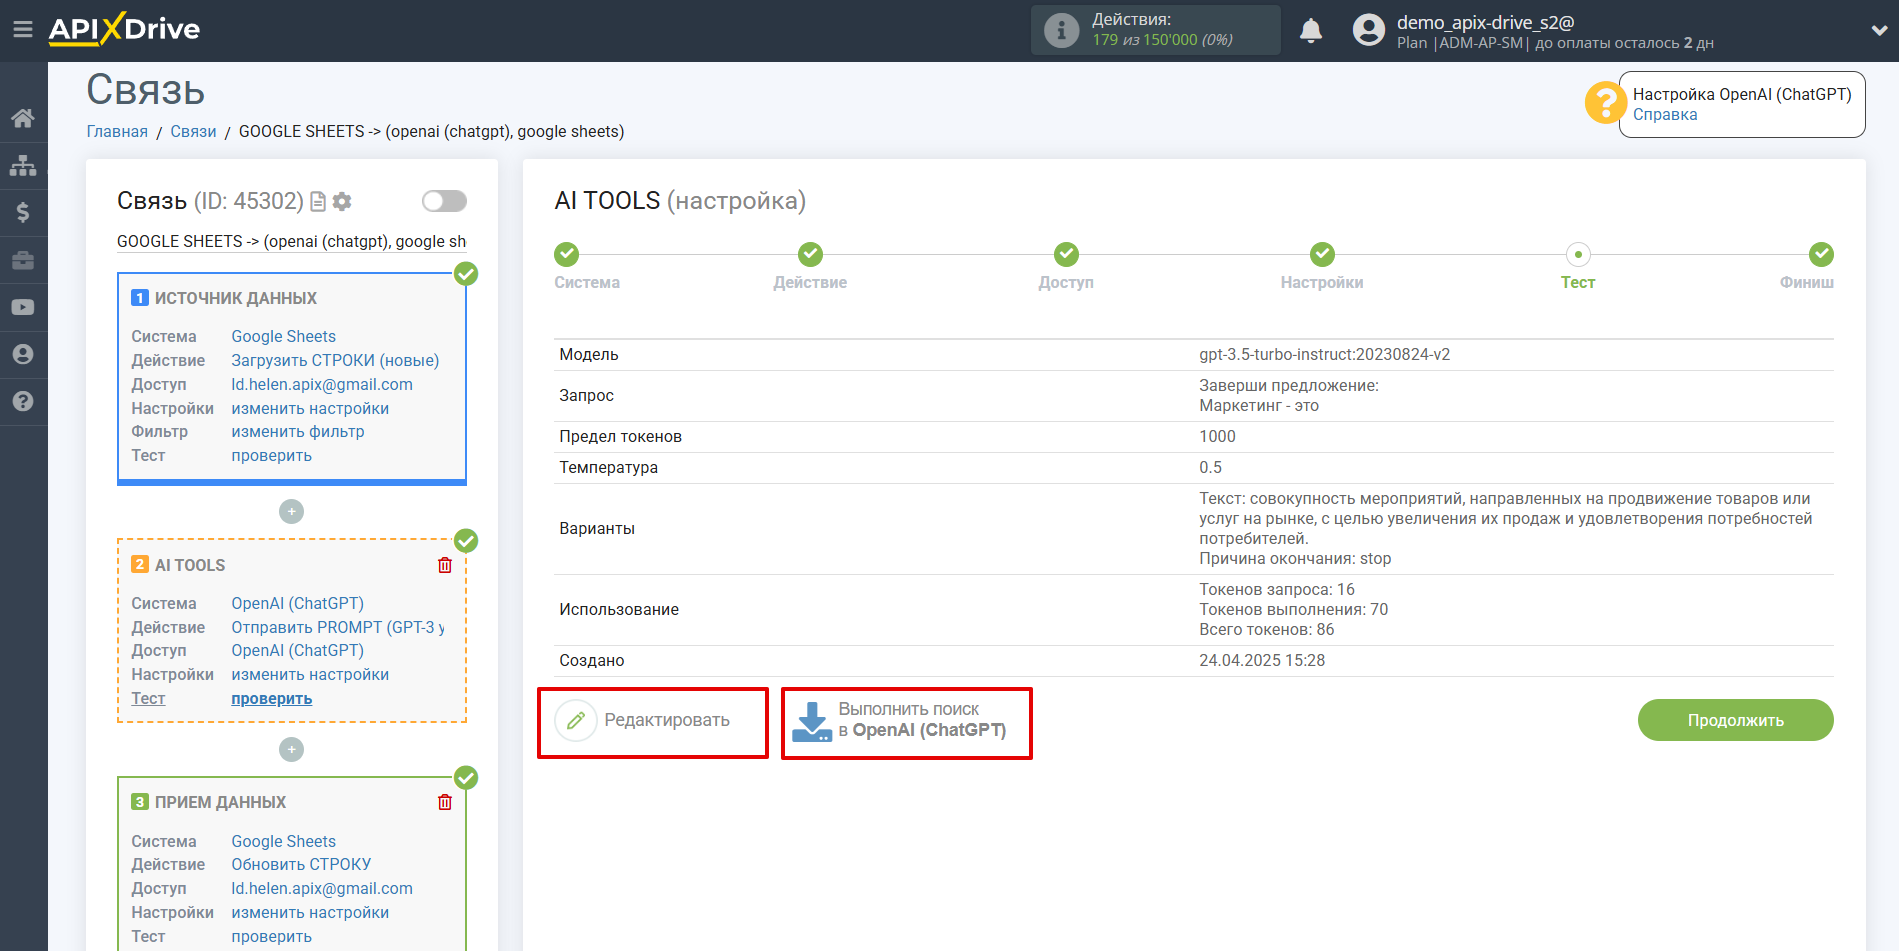This screenshot has width=1899, height=951.
Task: Open the home sidebar icon
Action: coord(23,118)
